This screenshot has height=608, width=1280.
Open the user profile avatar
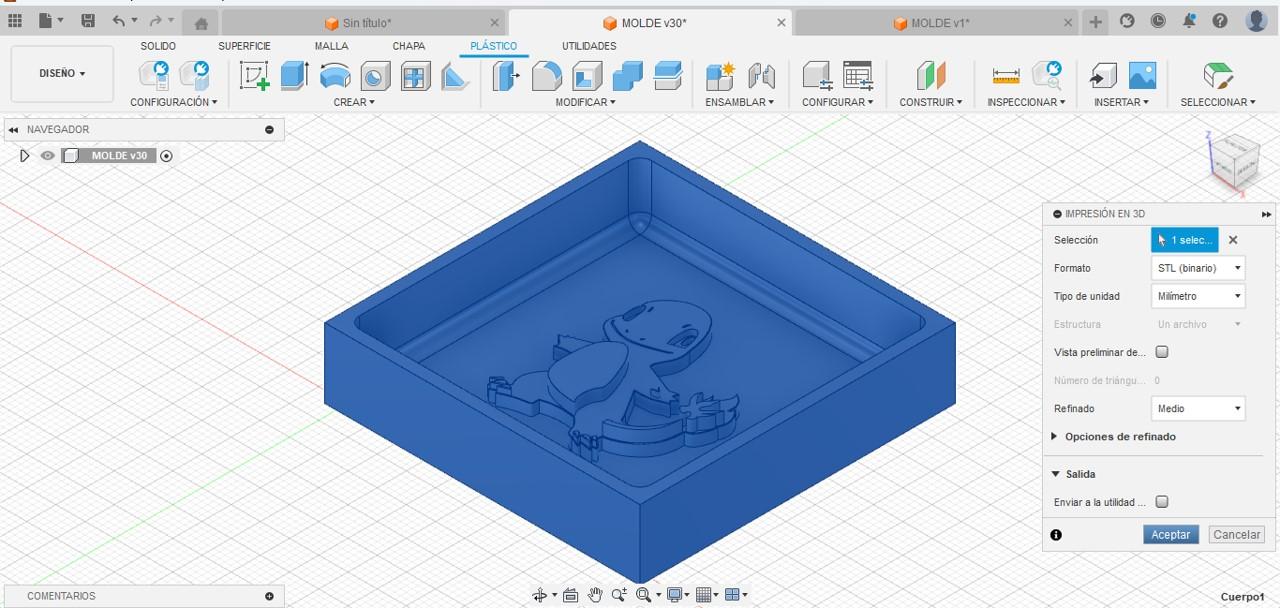1256,21
